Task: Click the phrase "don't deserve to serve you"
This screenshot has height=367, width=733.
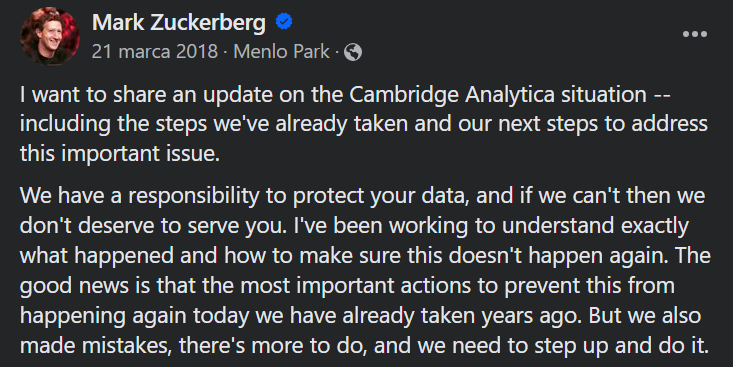Action: click(x=151, y=225)
